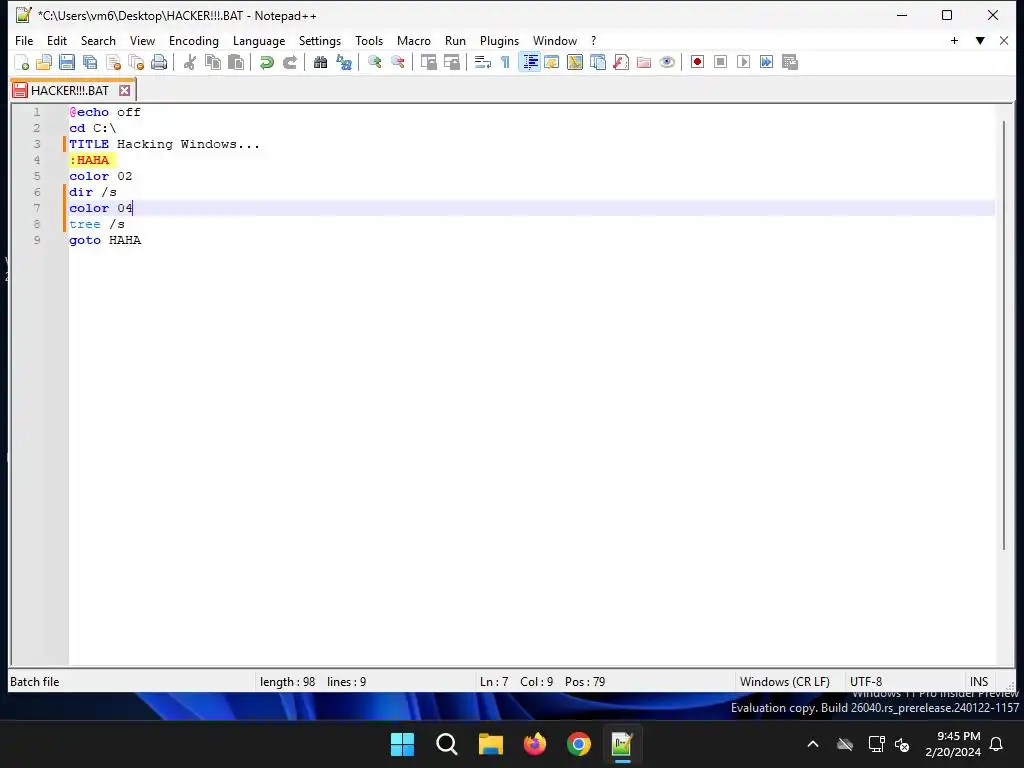Cut selection with the scissors icon
Image resolution: width=1024 pixels, height=768 pixels.
click(189, 62)
